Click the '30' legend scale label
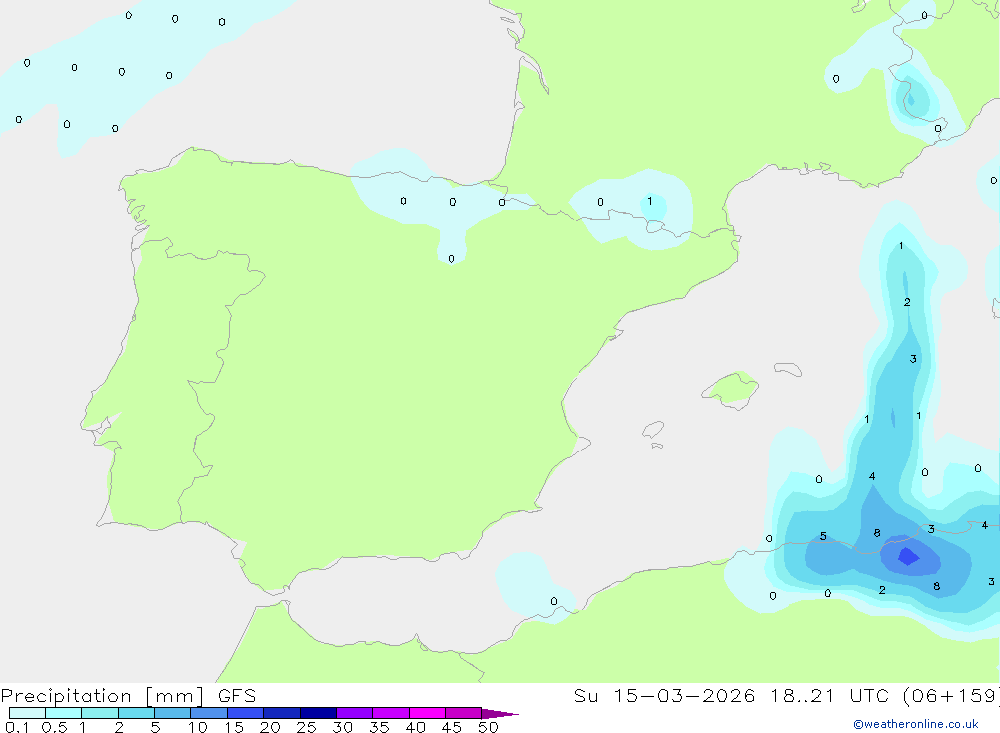The image size is (1000, 733). pos(342,727)
